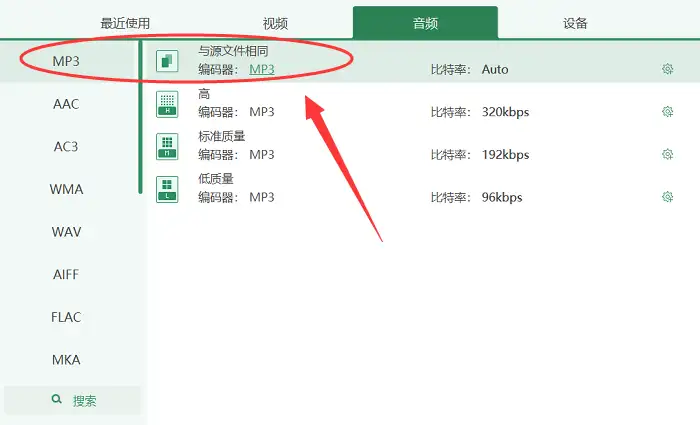Open settings gear for 192kbps preset
Screen dimensions: 700x425
[x=667, y=154]
